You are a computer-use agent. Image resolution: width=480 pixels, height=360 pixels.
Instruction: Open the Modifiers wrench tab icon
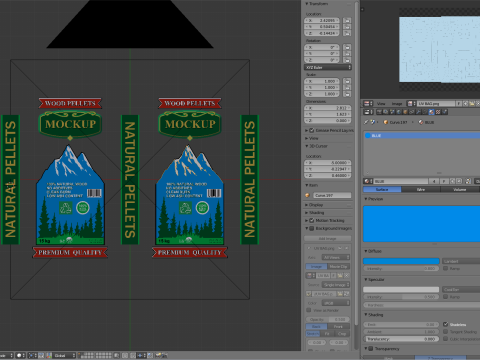418,112
